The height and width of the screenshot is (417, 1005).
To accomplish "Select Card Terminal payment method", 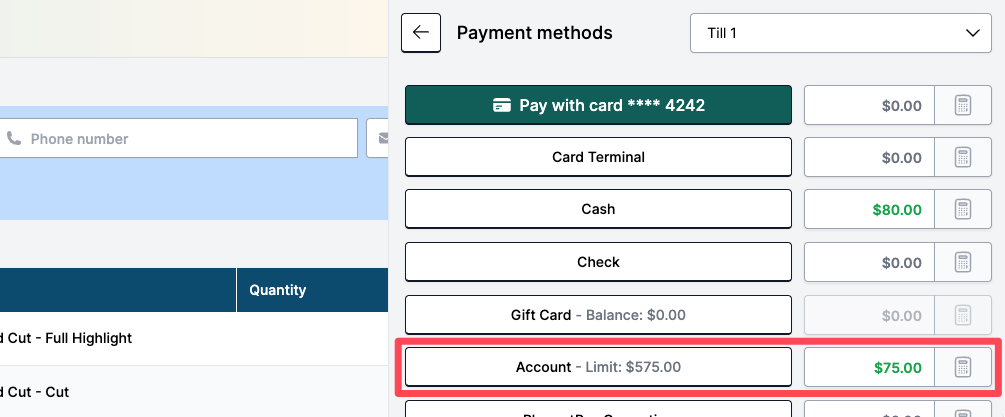I will pos(598,157).
